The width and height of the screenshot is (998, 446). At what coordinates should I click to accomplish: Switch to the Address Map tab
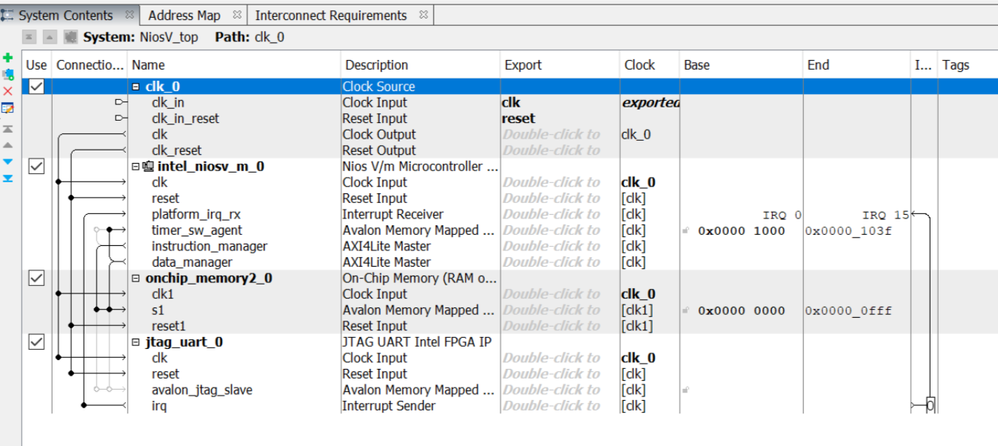(184, 15)
